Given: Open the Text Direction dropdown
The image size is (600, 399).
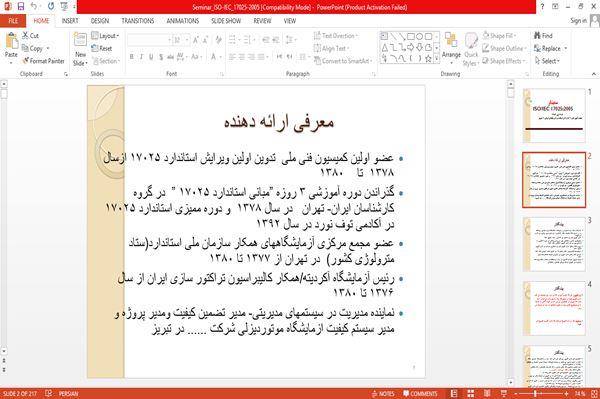Looking at the screenshot, I should pos(336,36).
